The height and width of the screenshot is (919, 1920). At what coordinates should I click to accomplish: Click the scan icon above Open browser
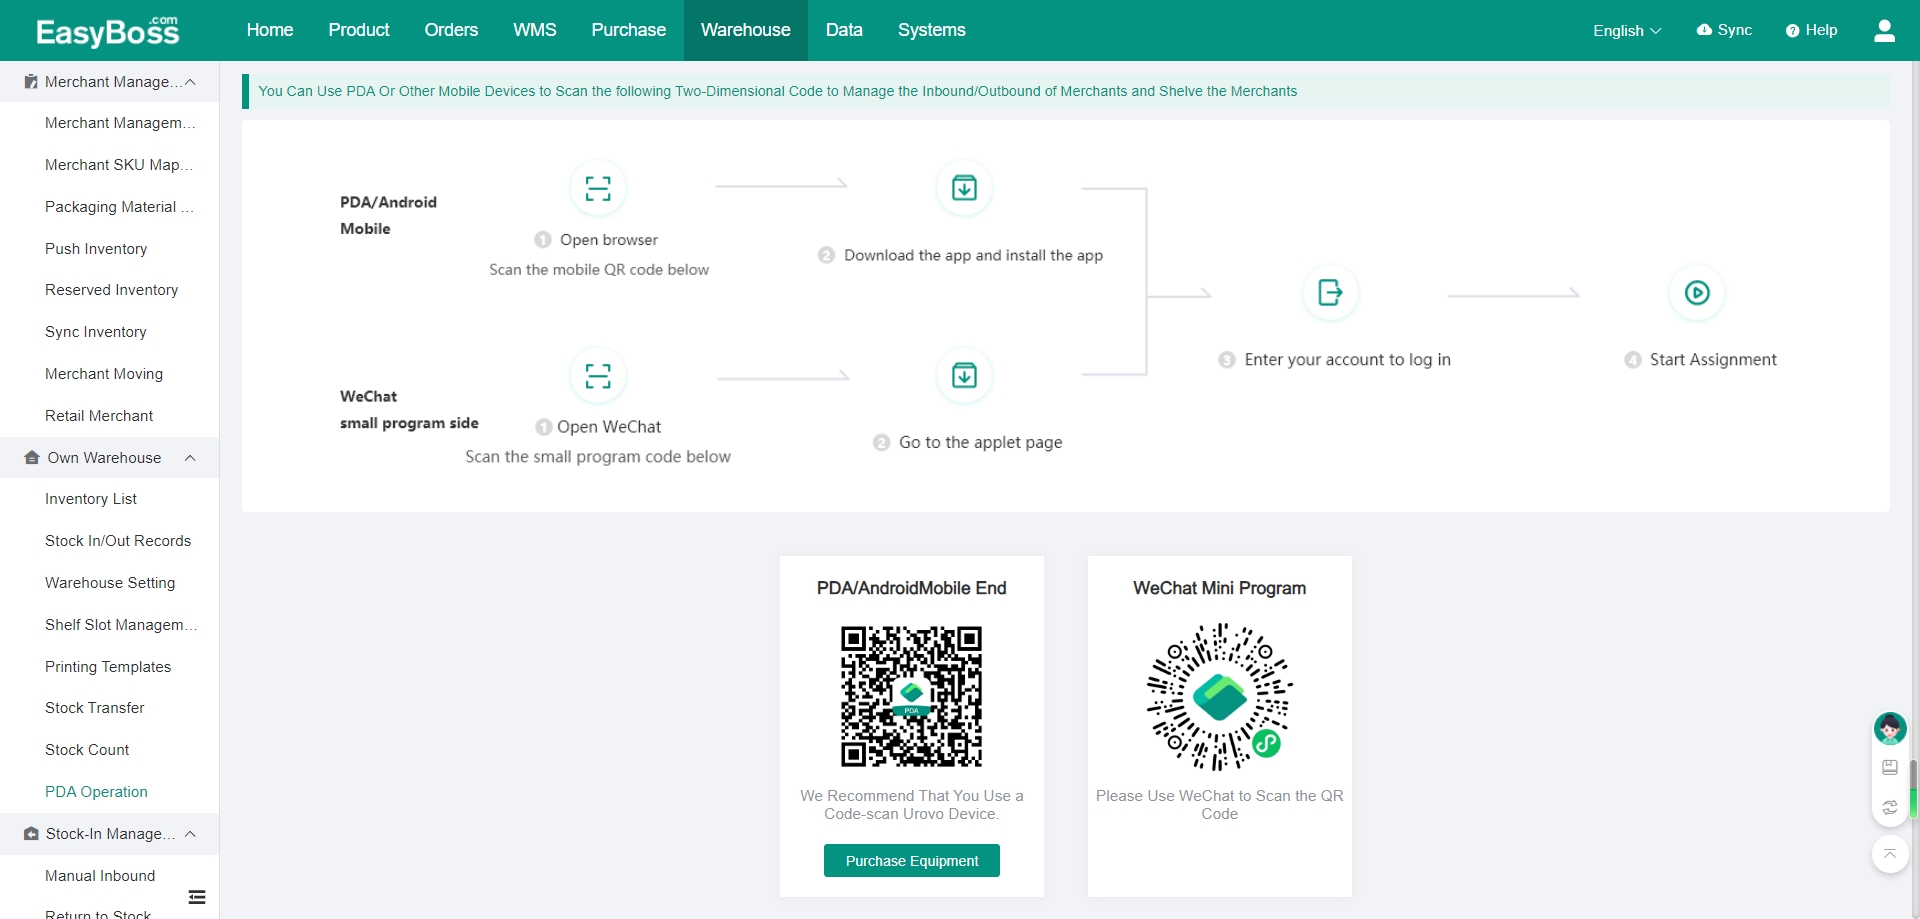pos(598,188)
